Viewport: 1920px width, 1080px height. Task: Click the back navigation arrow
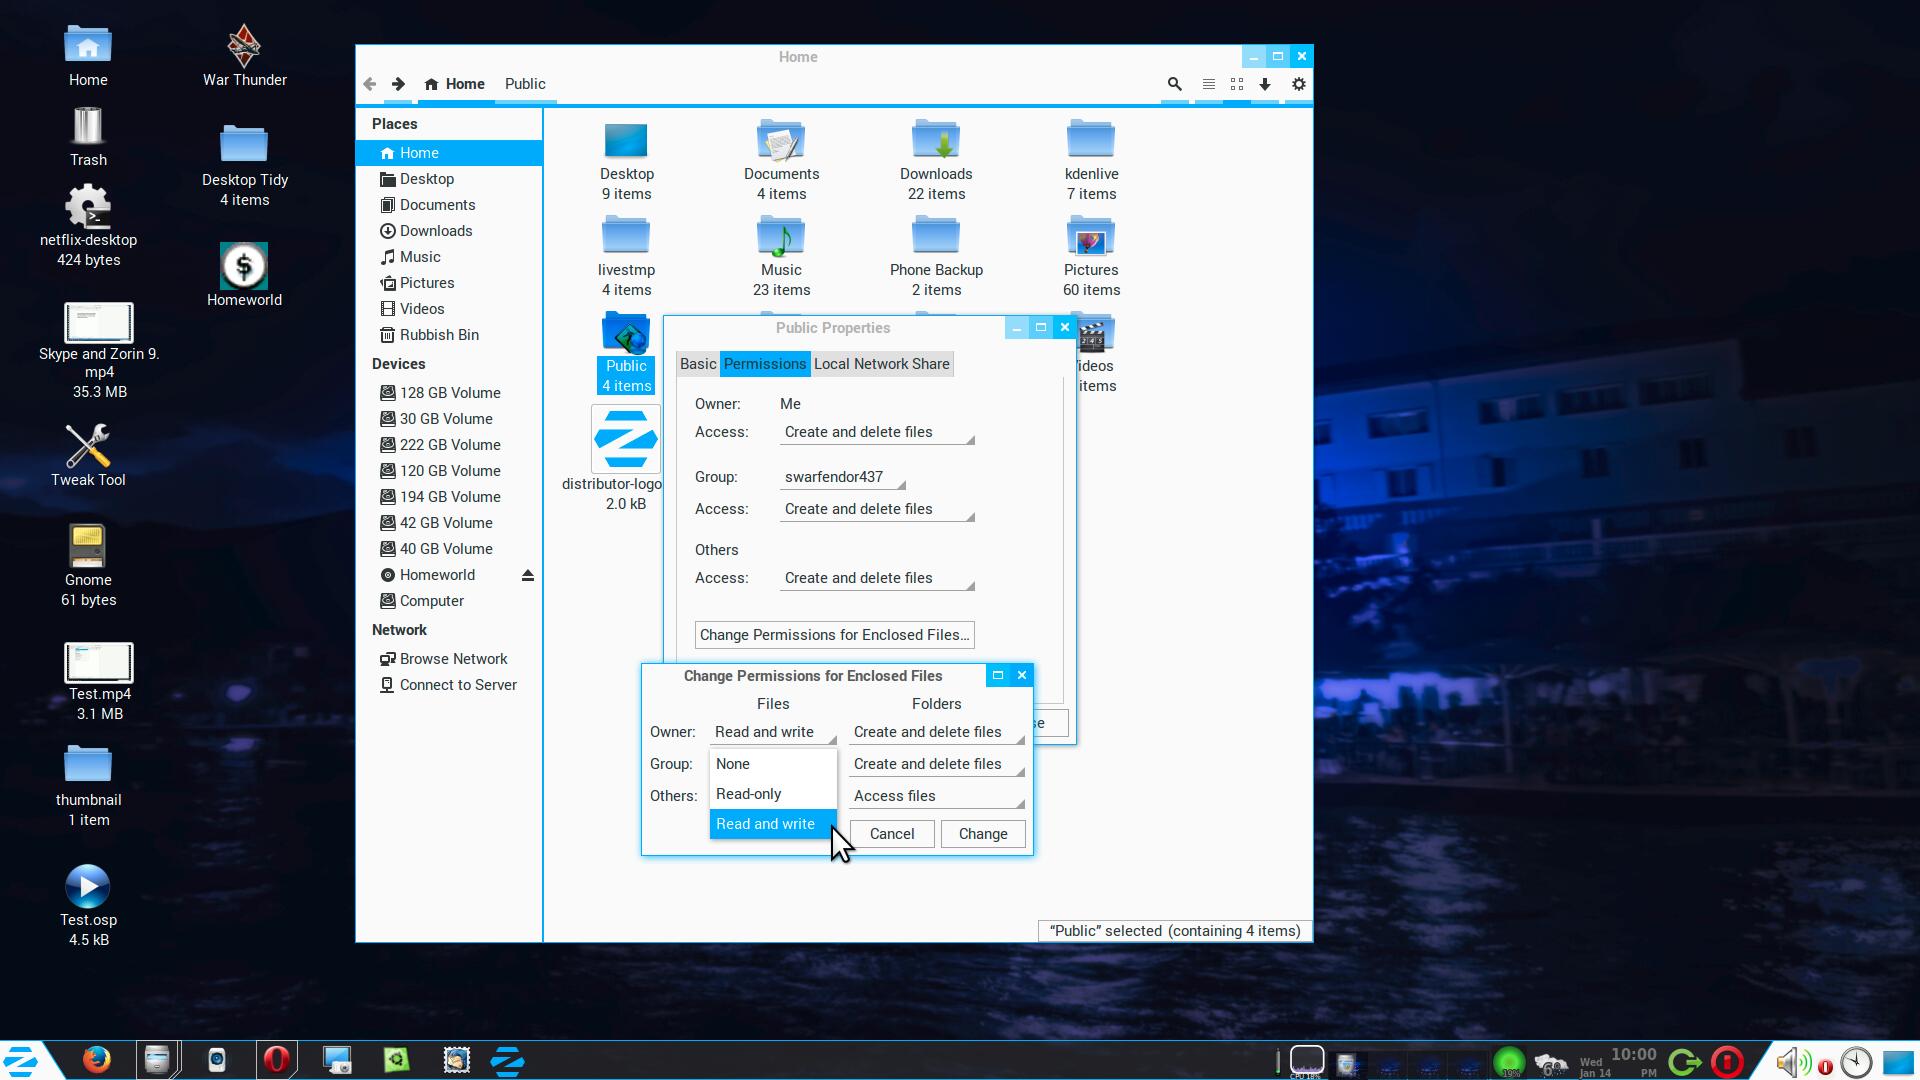coord(370,84)
